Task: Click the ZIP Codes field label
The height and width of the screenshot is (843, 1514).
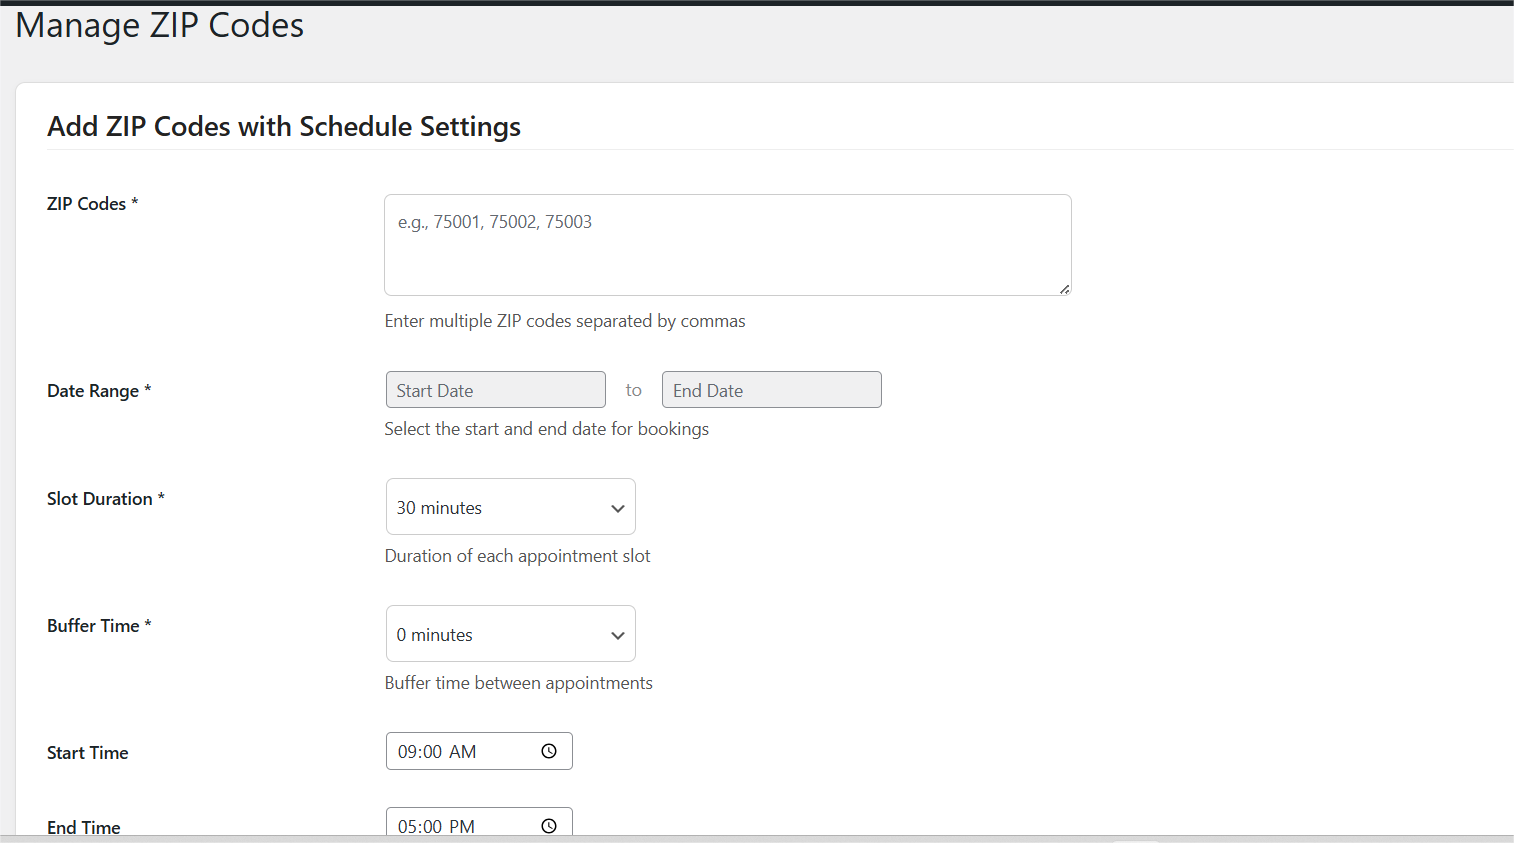Action: click(86, 204)
